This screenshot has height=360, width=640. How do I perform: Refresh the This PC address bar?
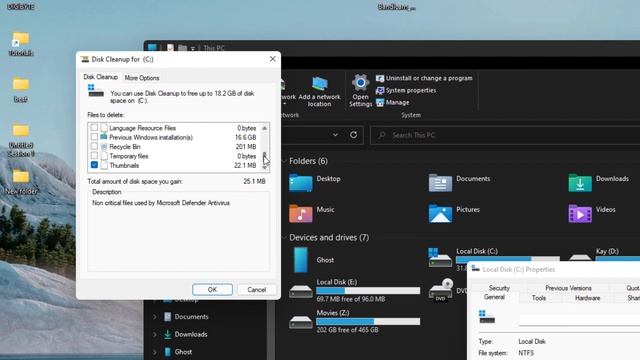353,135
